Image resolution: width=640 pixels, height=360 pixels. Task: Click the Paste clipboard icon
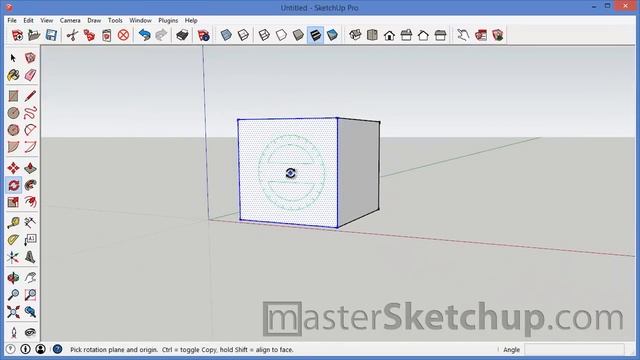107,35
